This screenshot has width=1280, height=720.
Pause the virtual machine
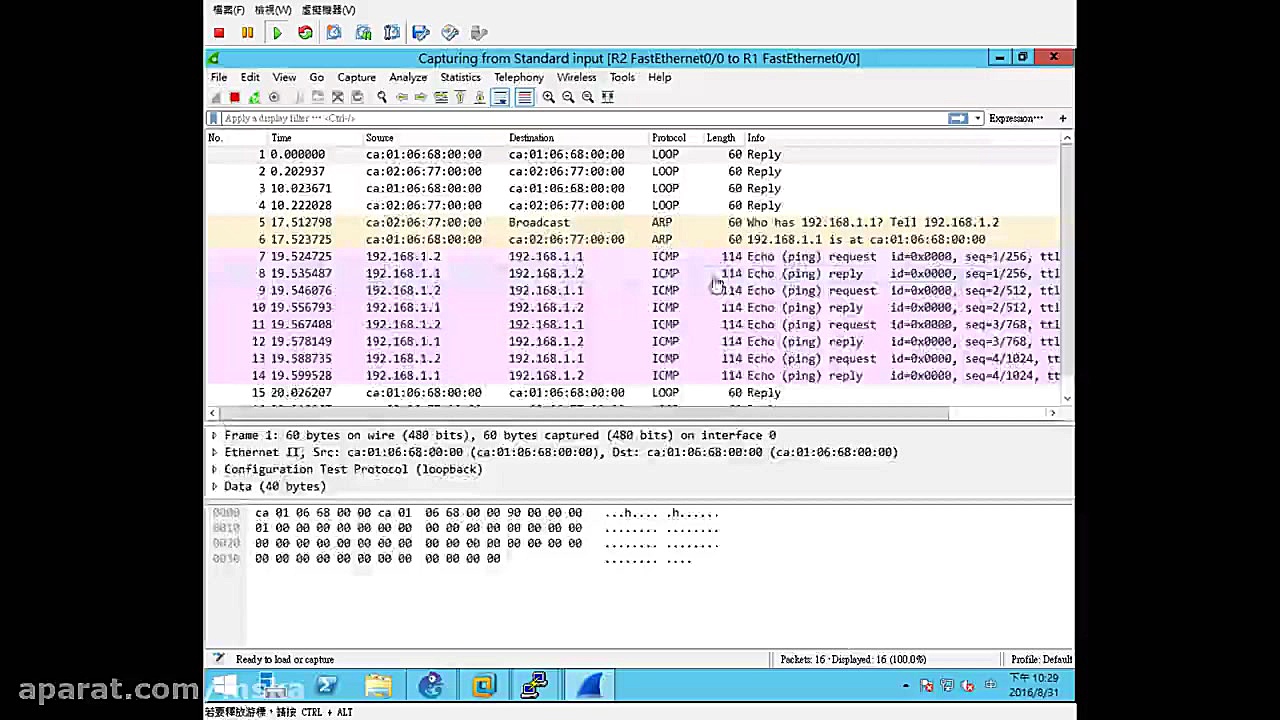(x=247, y=33)
